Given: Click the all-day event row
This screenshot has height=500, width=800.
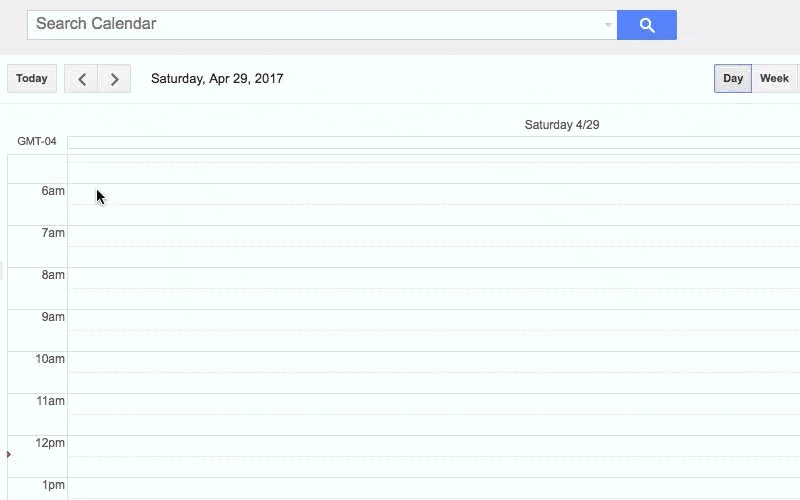Looking at the screenshot, I should [433, 142].
